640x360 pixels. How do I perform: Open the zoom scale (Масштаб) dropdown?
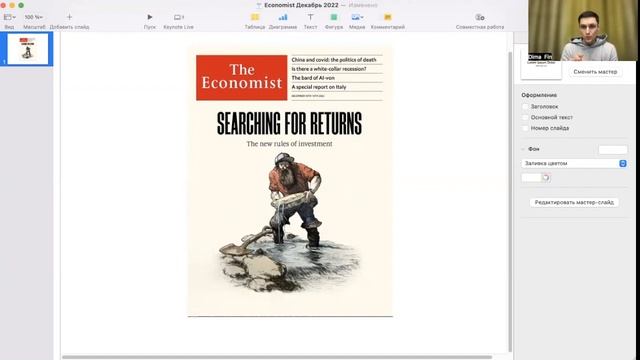tap(33, 17)
